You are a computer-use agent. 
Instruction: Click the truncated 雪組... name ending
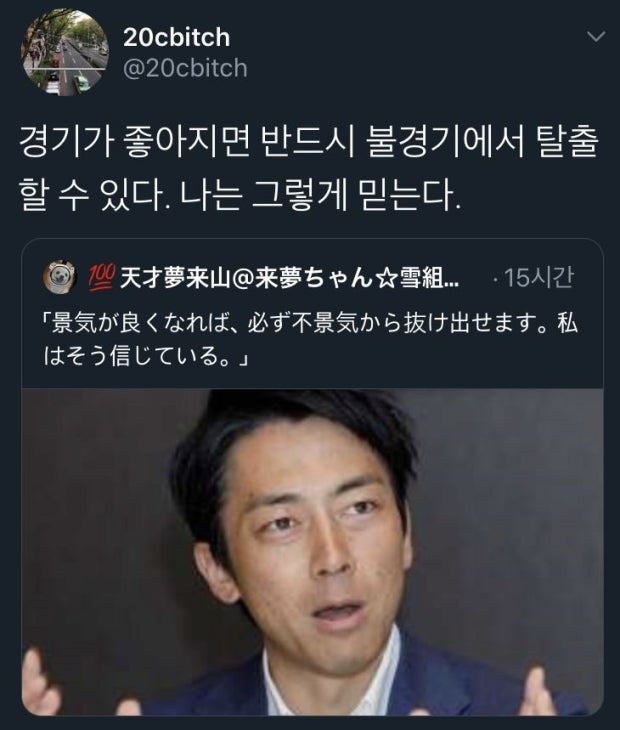click(429, 278)
